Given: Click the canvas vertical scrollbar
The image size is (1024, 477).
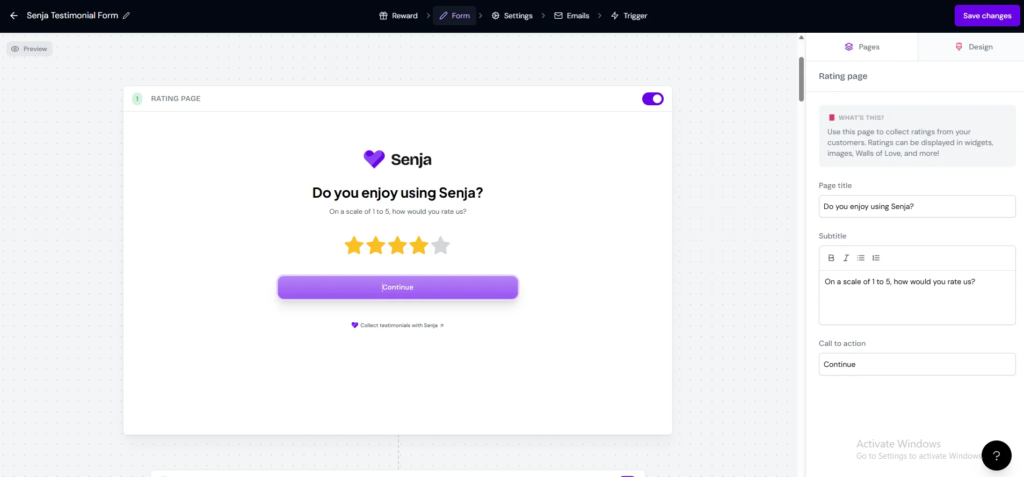Looking at the screenshot, I should [x=800, y=80].
